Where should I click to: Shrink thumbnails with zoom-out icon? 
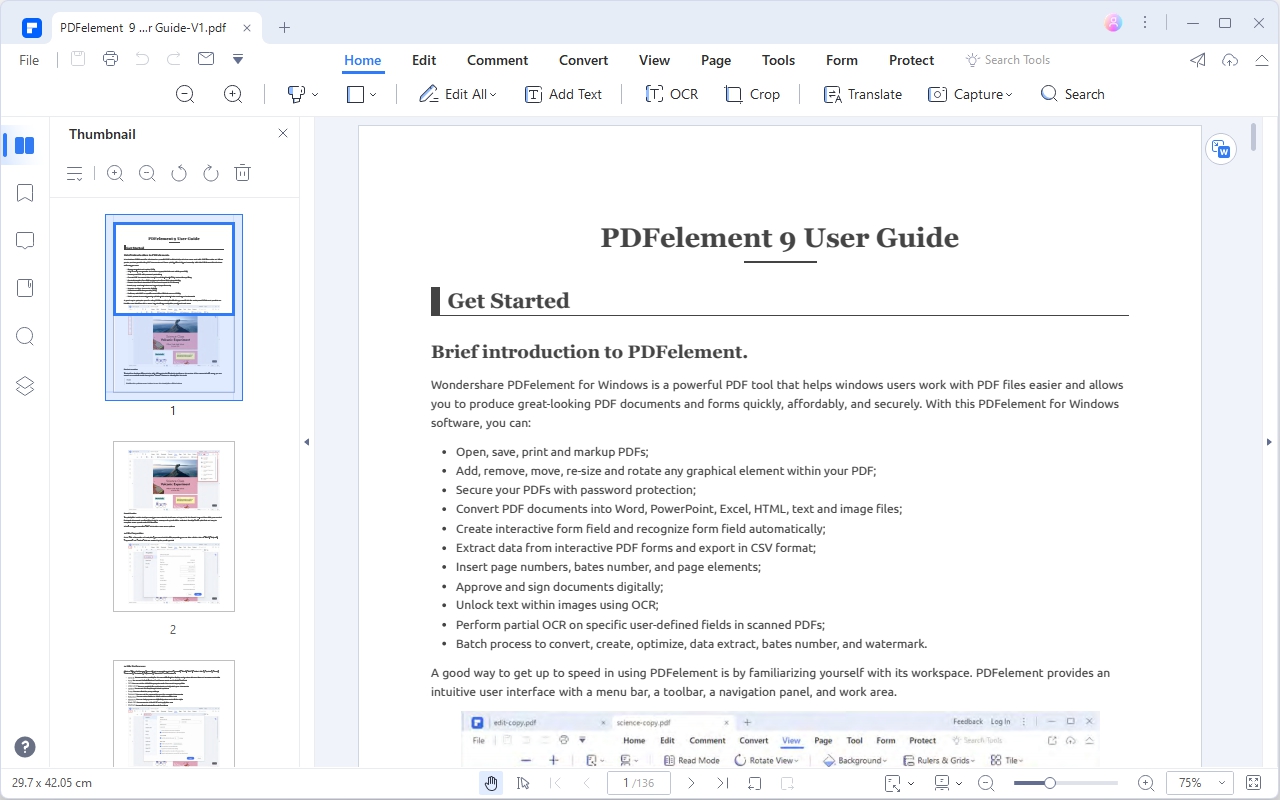pyautogui.click(x=147, y=173)
